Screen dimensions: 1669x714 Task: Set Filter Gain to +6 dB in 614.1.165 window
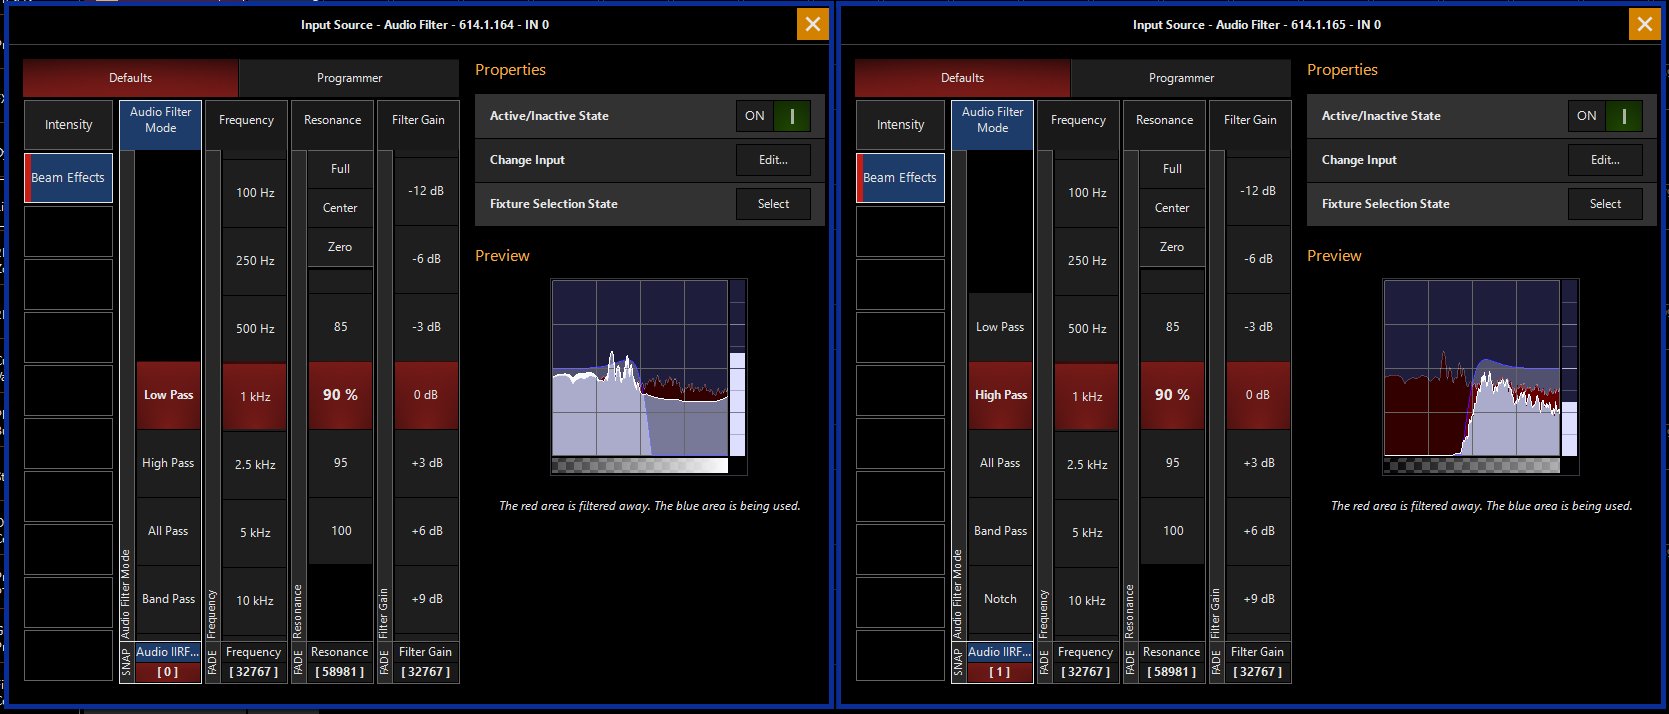[1258, 531]
